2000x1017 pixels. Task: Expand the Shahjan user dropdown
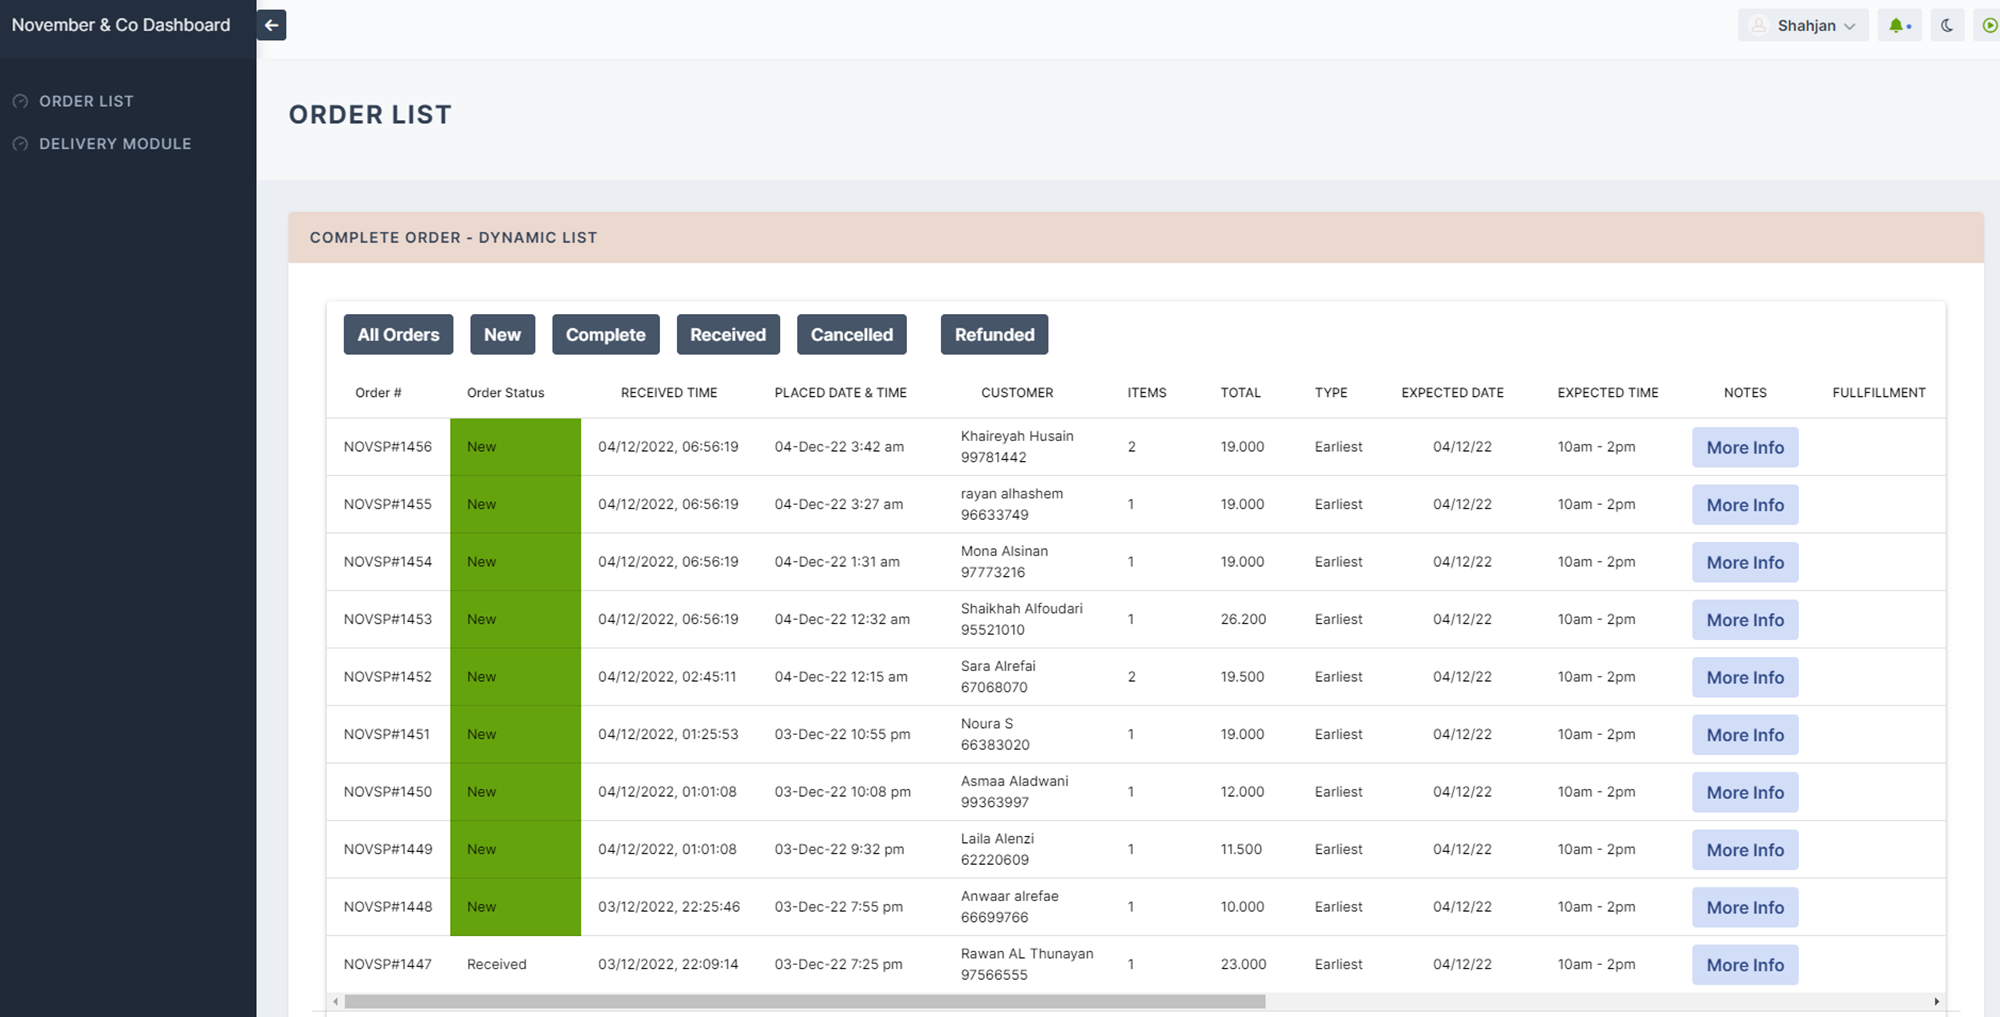[x=1849, y=26]
